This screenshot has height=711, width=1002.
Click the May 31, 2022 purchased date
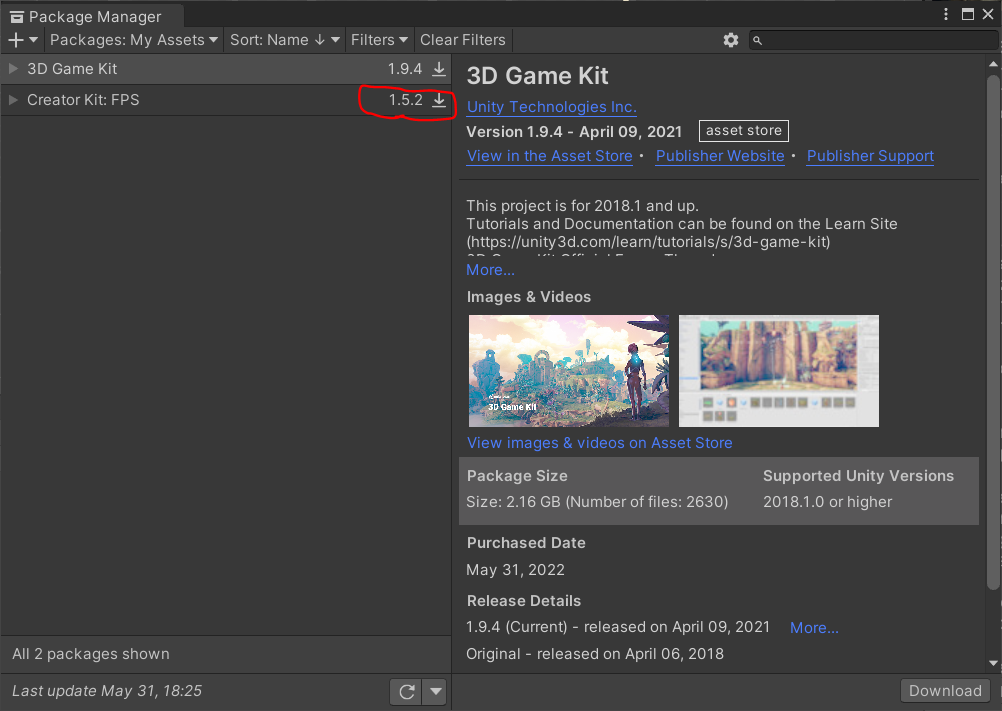point(516,570)
